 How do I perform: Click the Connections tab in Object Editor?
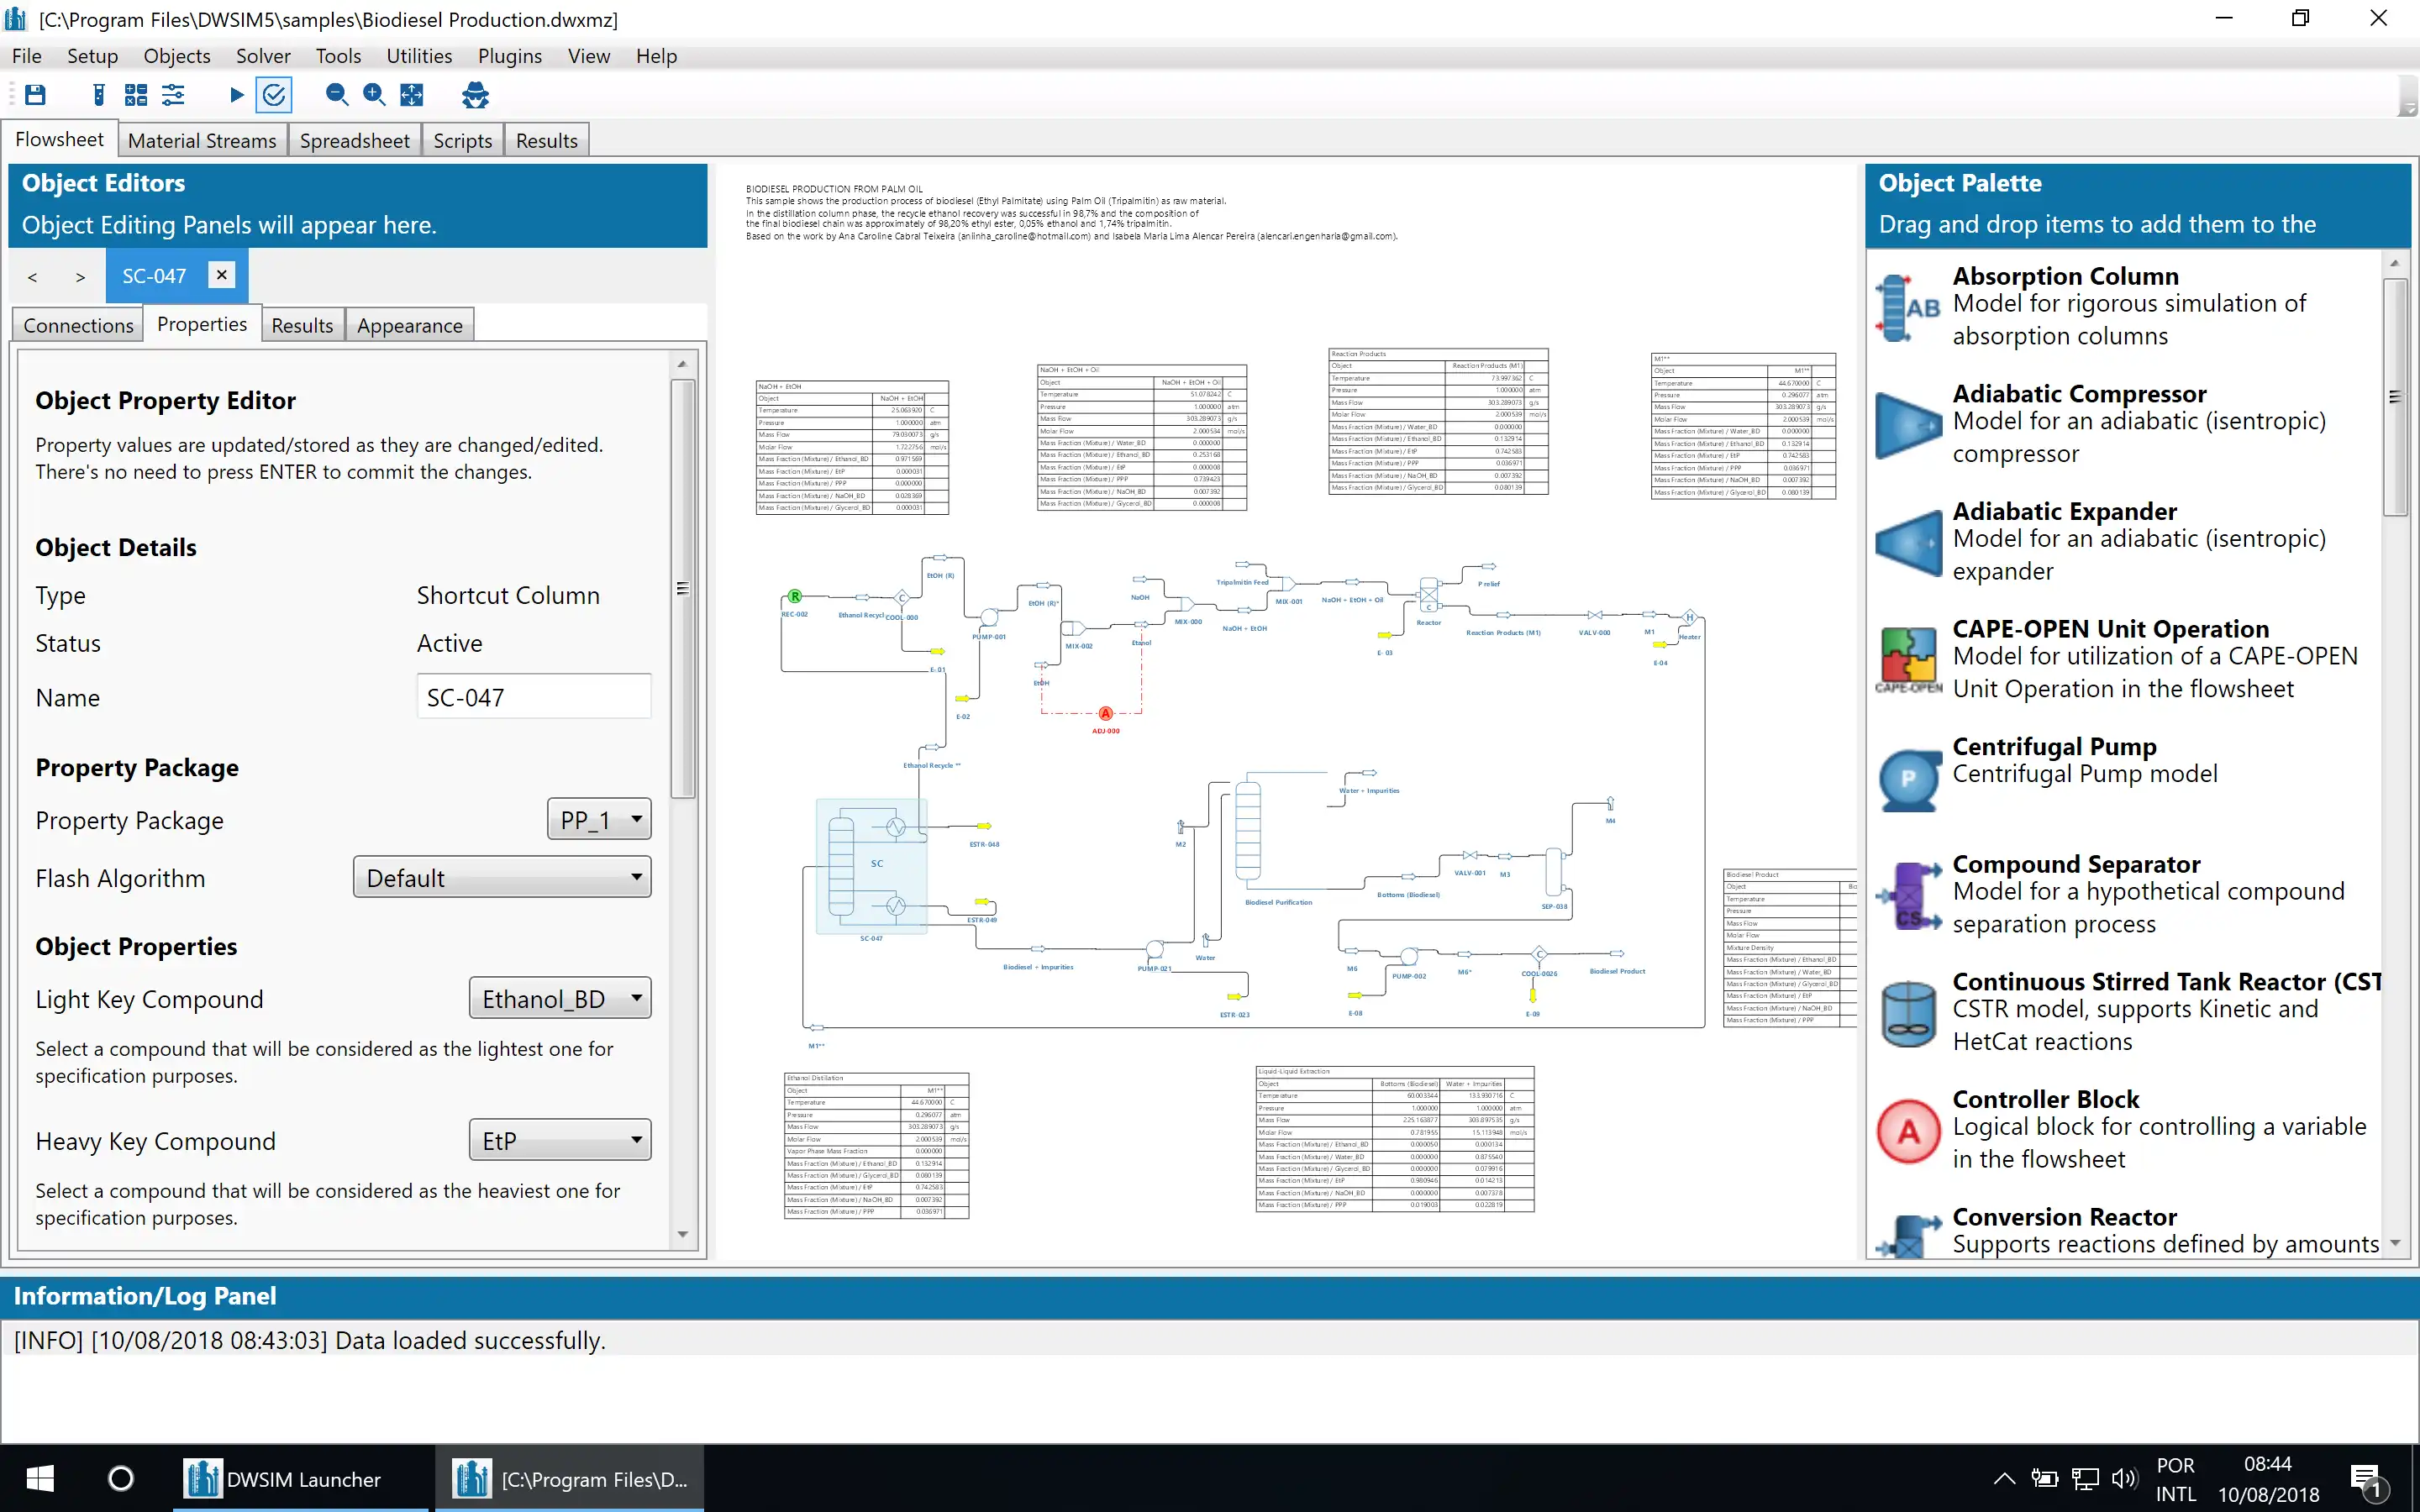[76, 324]
